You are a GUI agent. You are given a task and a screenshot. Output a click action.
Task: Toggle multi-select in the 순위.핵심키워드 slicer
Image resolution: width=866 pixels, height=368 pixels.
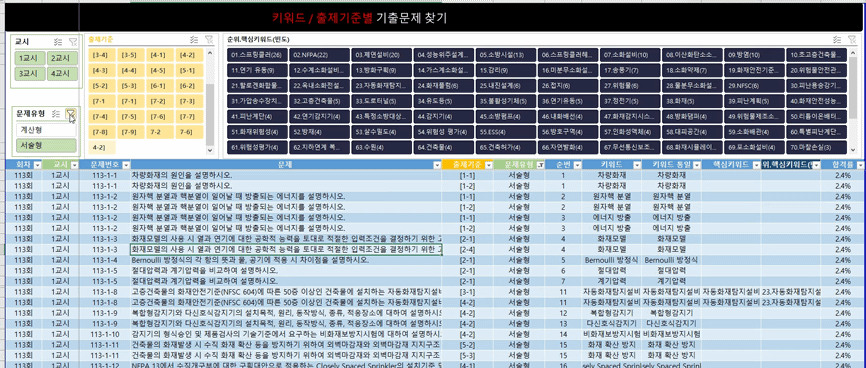coord(837,39)
